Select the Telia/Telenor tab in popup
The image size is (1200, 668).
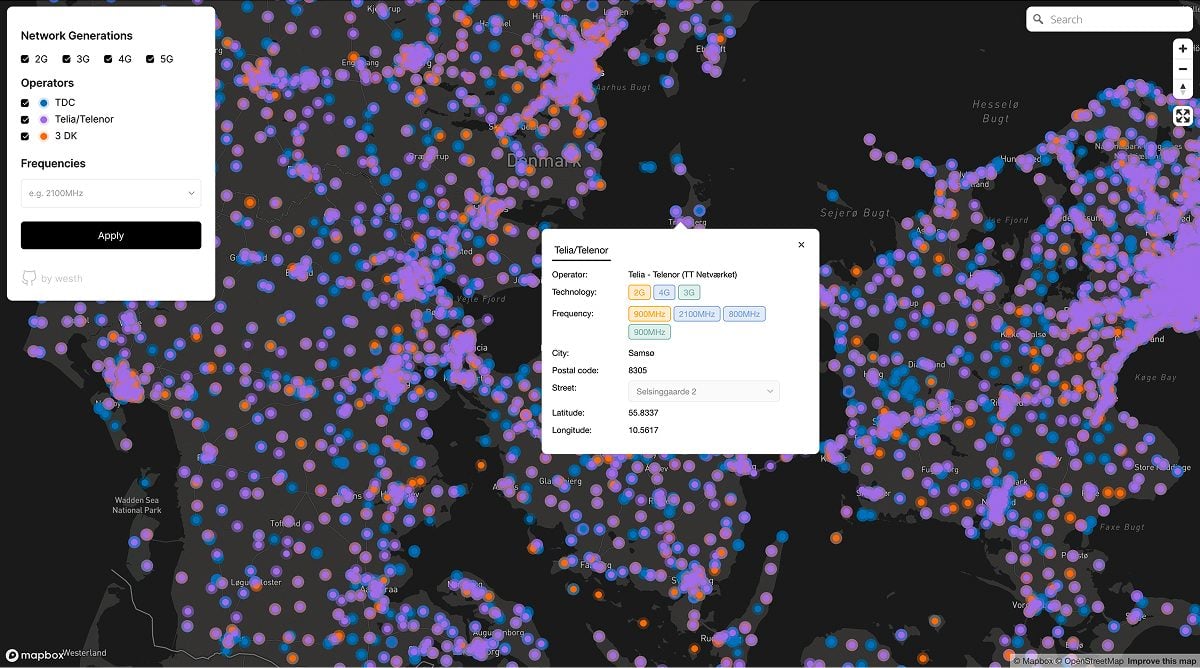581,251
